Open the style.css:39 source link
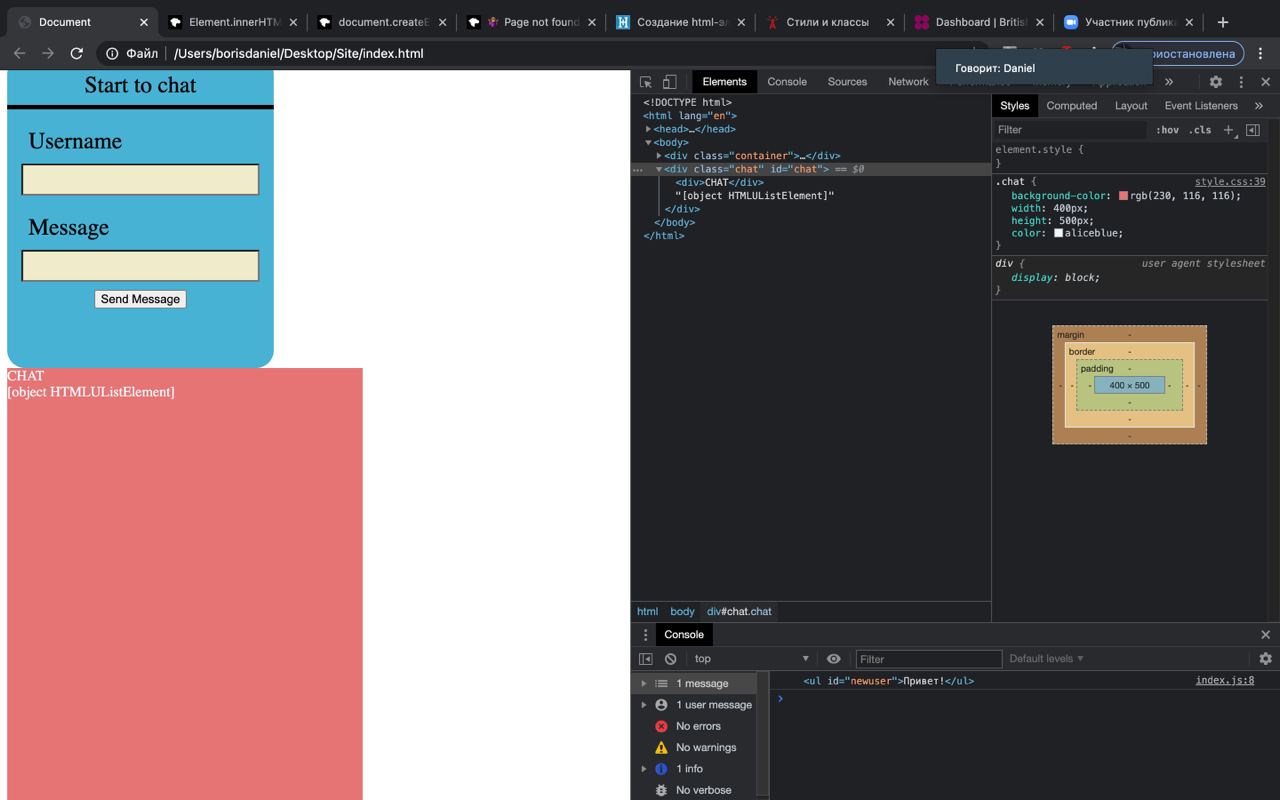 (x=1229, y=182)
